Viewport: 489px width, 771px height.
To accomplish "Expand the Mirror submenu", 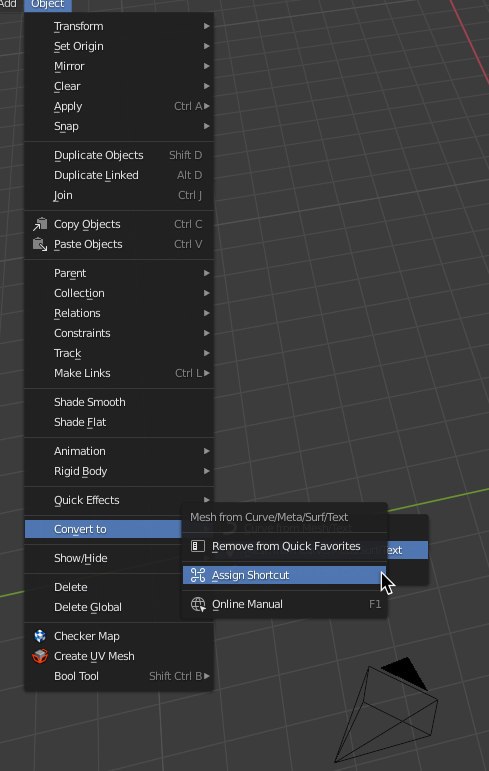I will point(119,66).
